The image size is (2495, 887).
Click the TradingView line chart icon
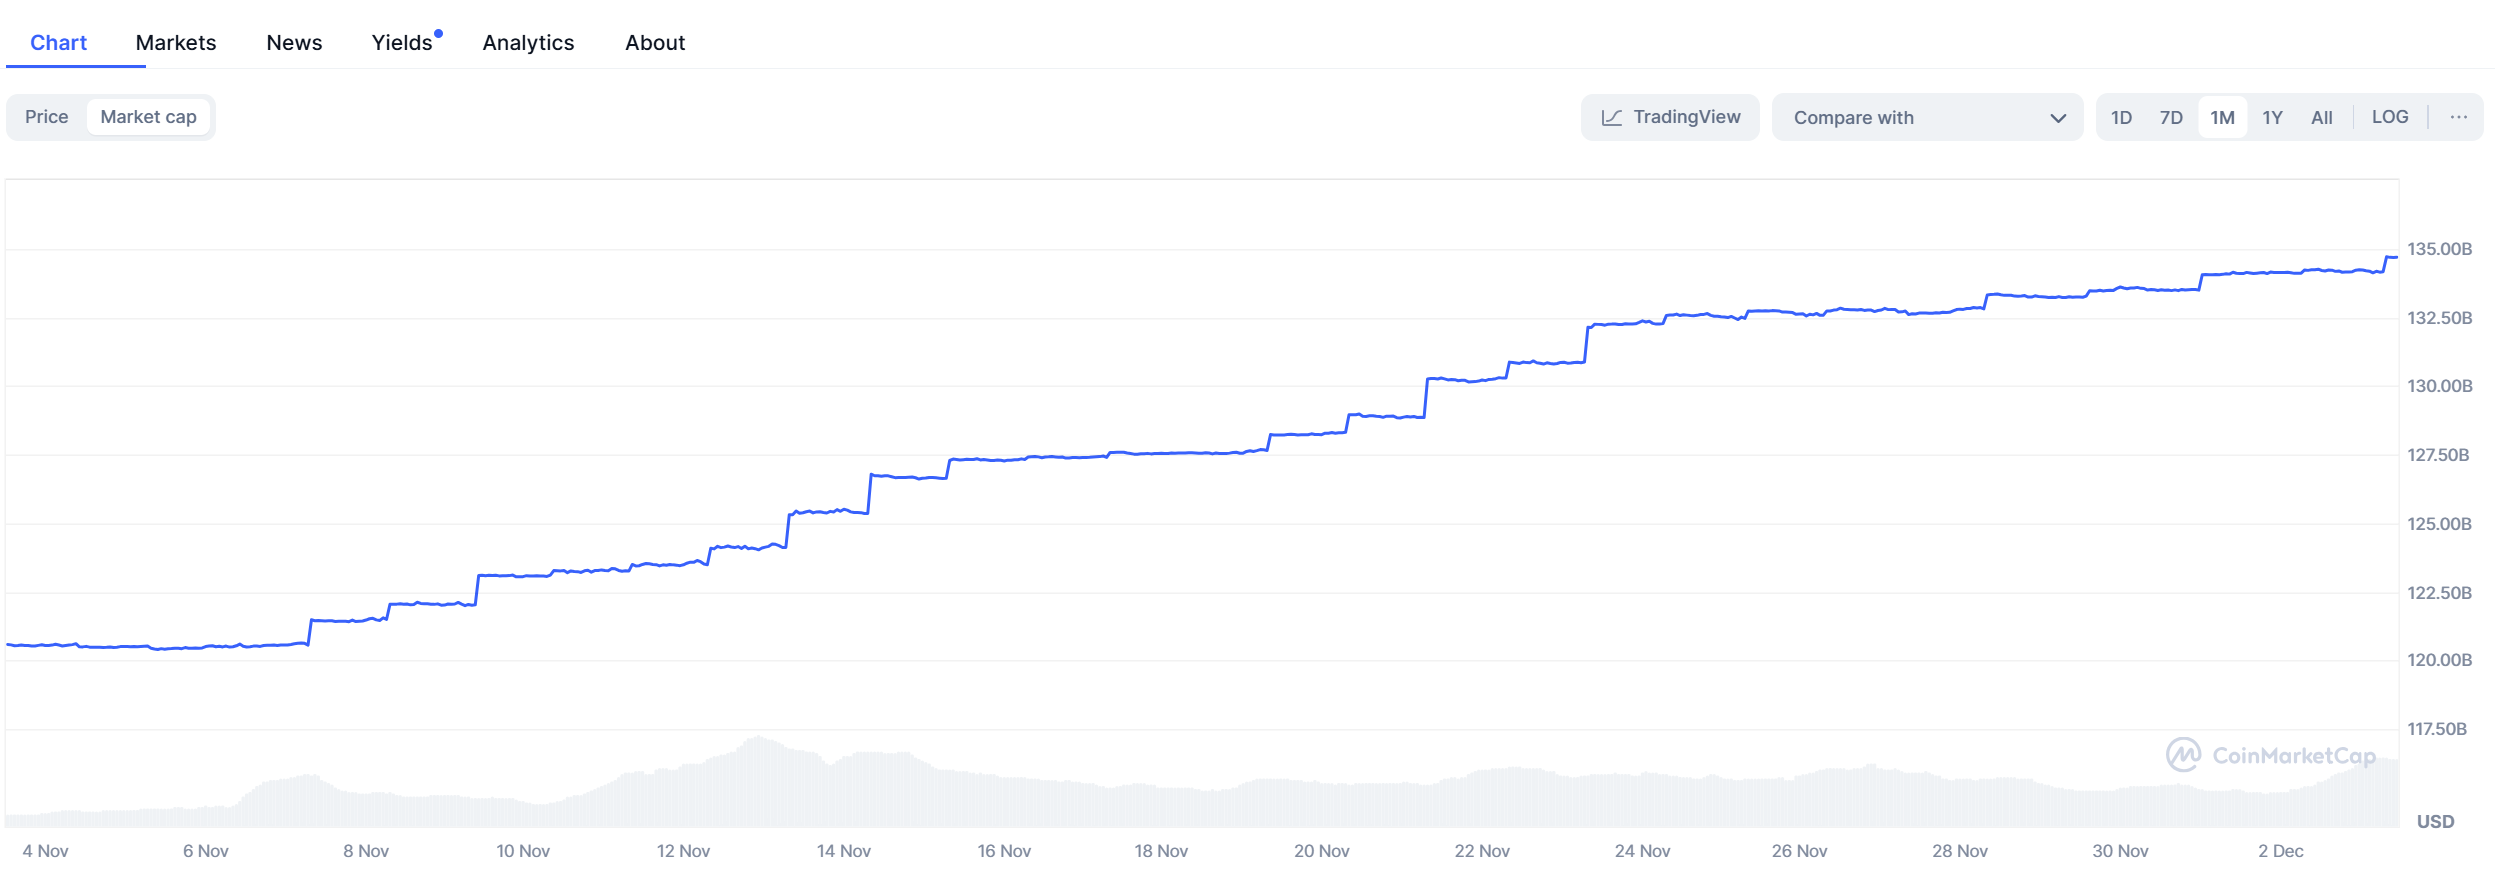point(1611,118)
